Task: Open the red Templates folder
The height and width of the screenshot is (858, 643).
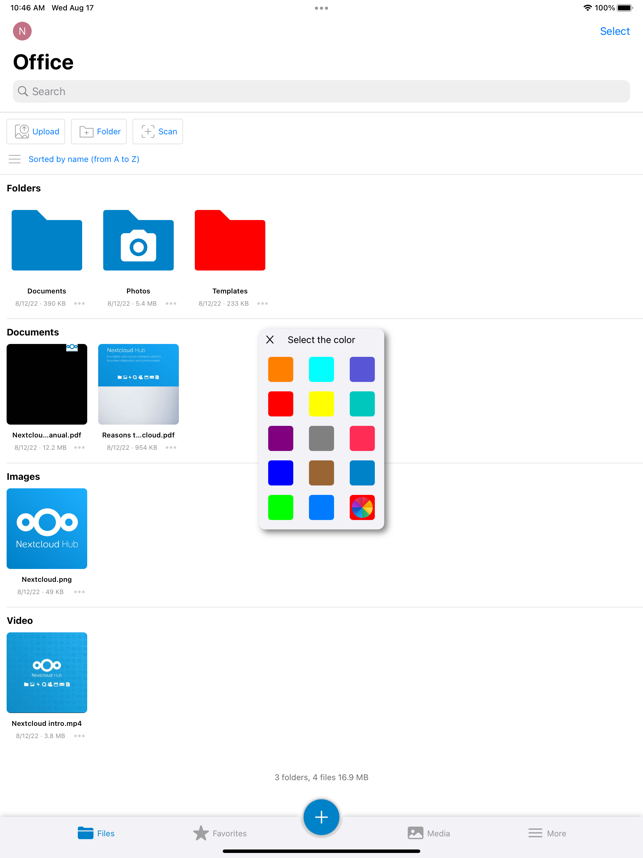Action: tap(230, 241)
